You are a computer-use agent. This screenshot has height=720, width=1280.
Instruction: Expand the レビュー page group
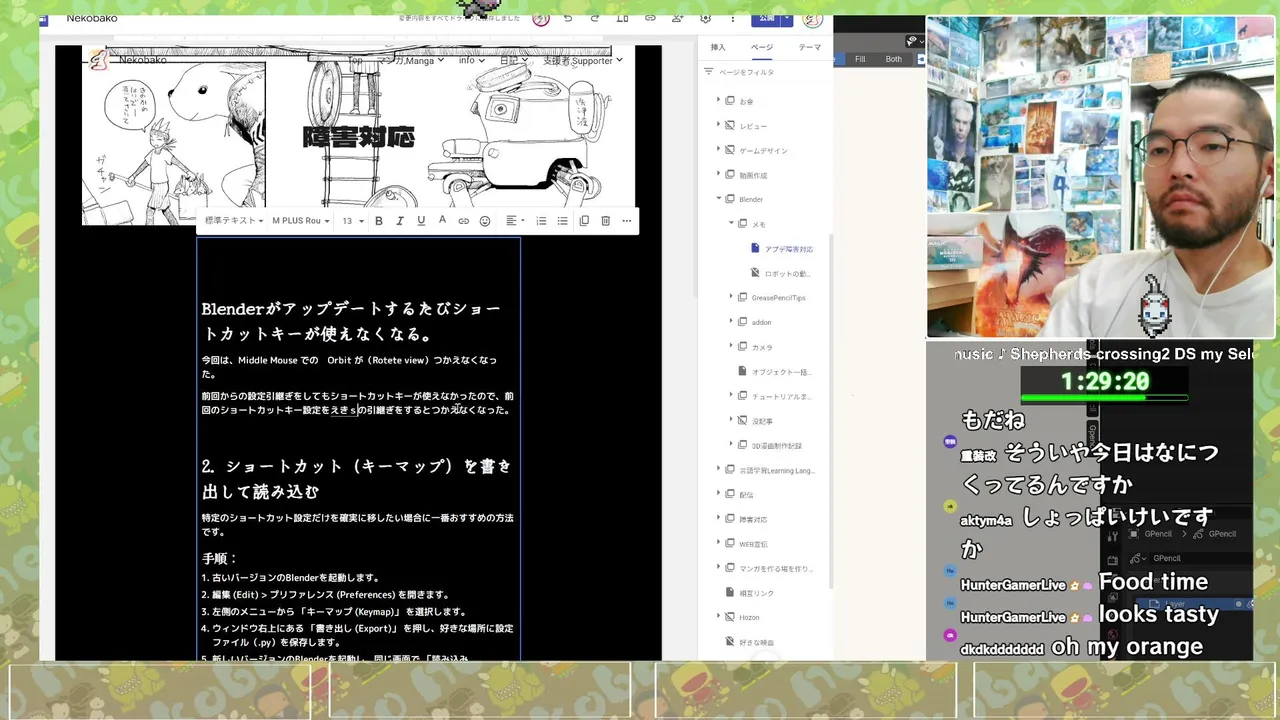pyautogui.click(x=718, y=126)
